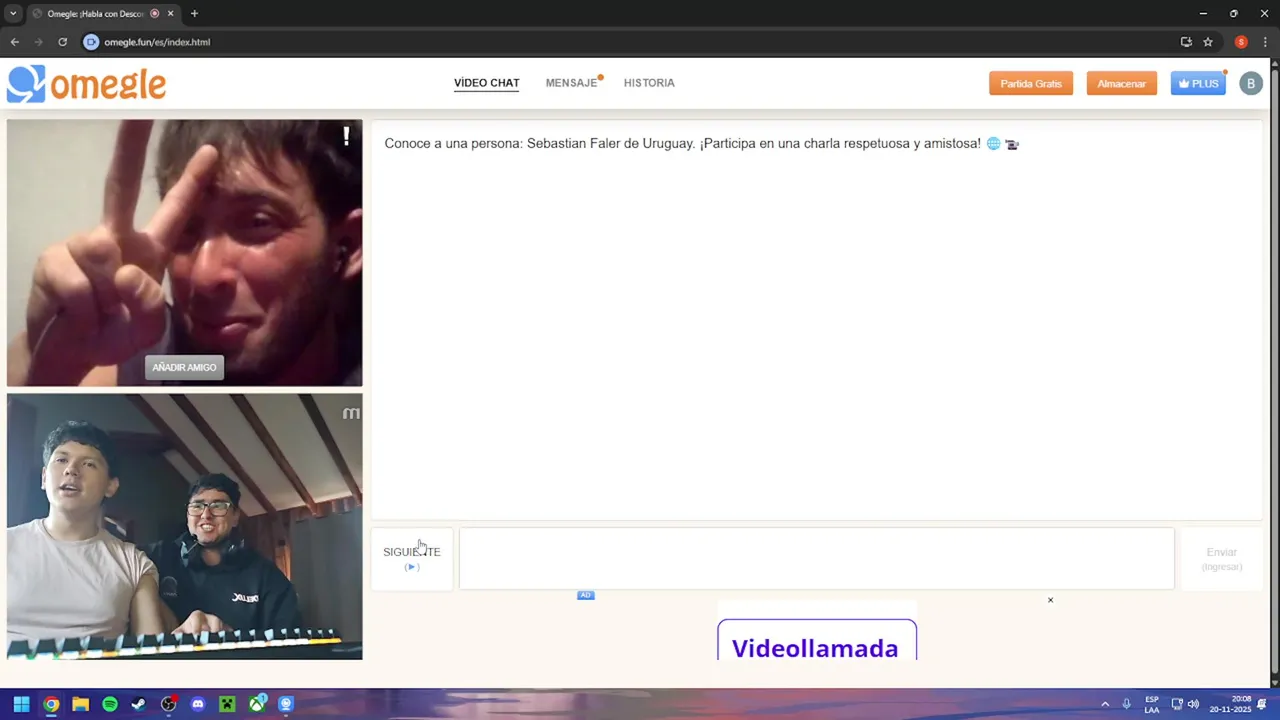Close the ad with the X
Image resolution: width=1280 pixels, height=720 pixels.
pos(1050,600)
